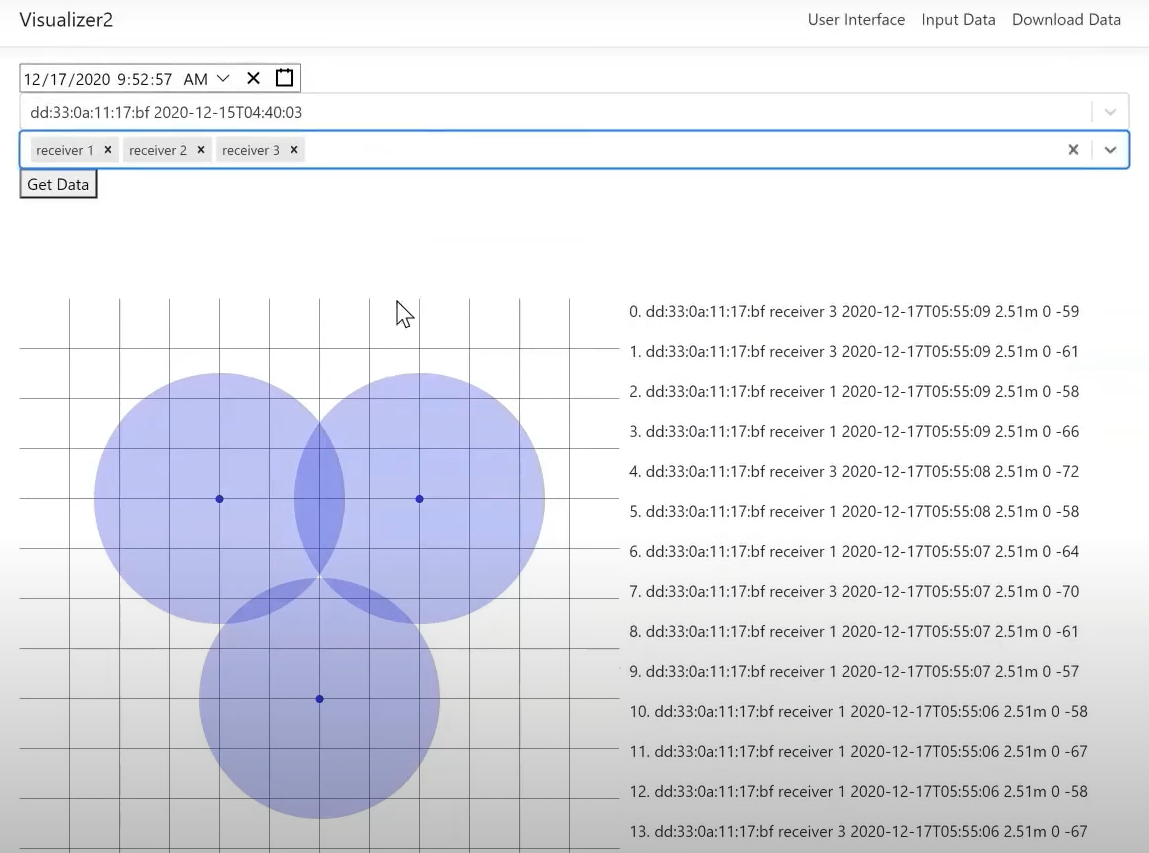Click the Get Data button
The image size is (1149, 853).
[58, 184]
